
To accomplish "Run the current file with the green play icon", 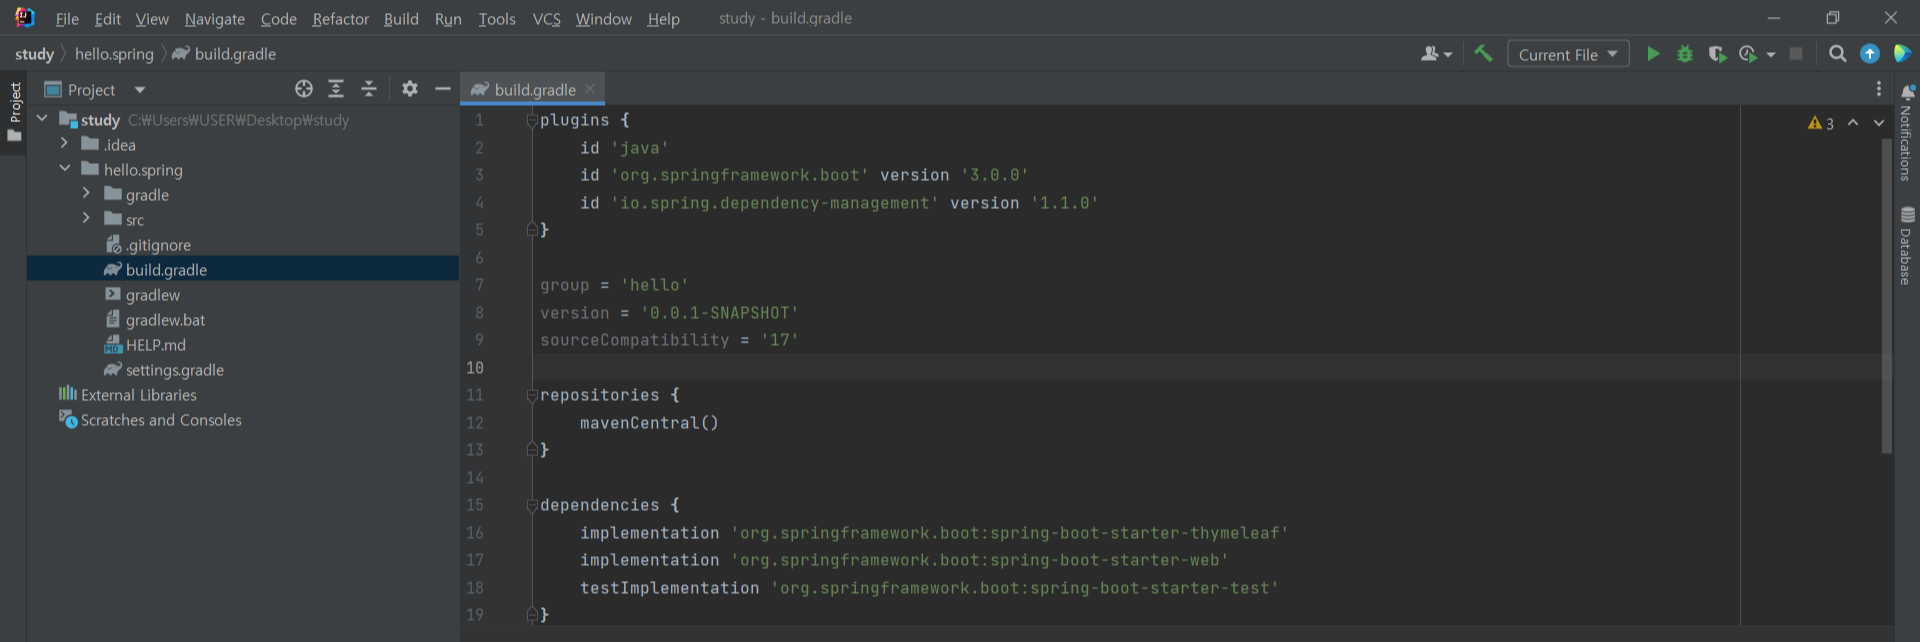I will pyautogui.click(x=1653, y=54).
